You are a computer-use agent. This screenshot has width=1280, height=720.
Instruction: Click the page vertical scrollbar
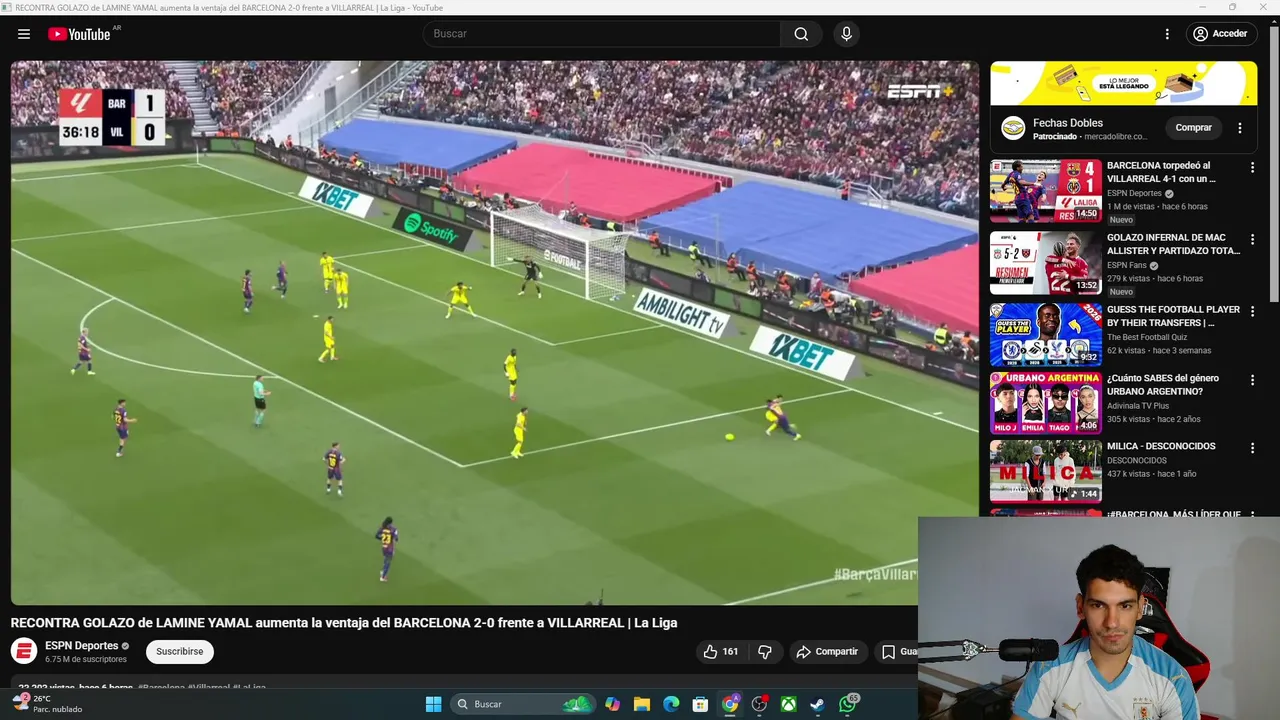click(x=1273, y=166)
